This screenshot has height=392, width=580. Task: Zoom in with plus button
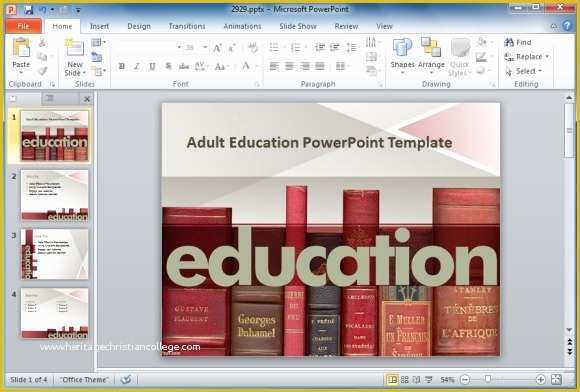tap(540, 379)
